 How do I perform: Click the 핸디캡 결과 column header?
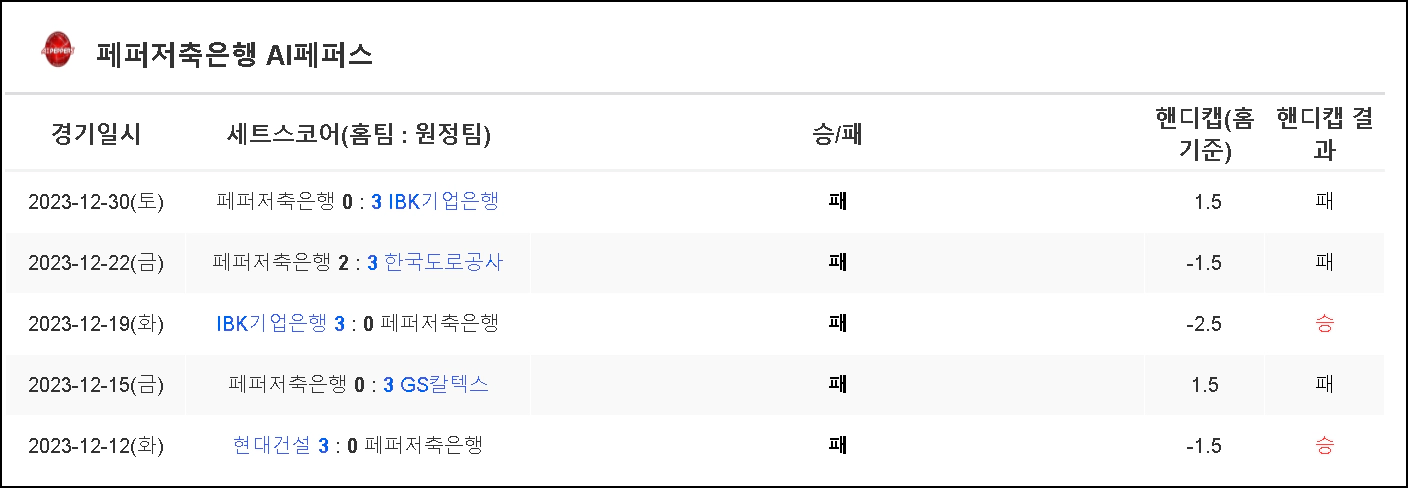pos(1324,135)
